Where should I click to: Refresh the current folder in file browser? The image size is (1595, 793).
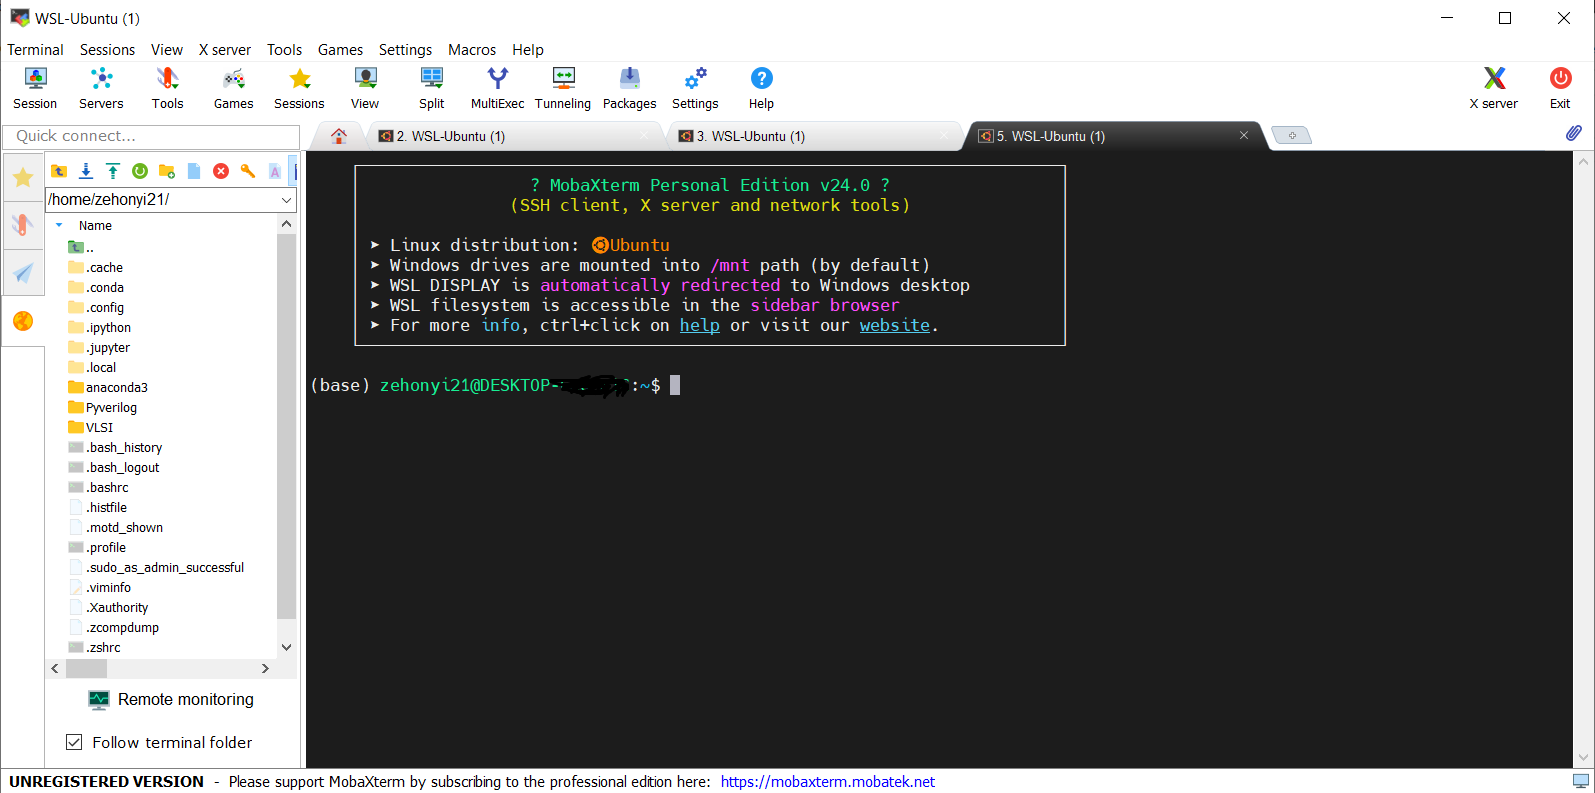click(x=140, y=171)
